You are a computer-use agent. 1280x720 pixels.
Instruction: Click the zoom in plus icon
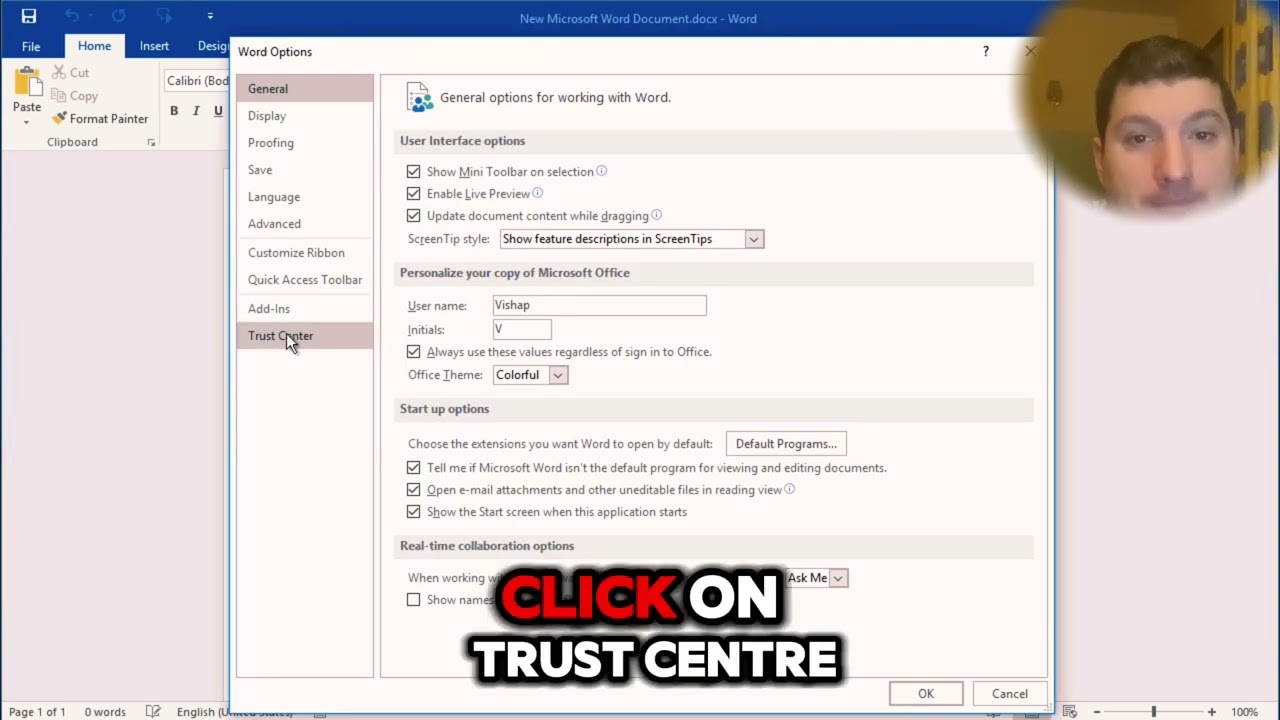coord(1212,712)
